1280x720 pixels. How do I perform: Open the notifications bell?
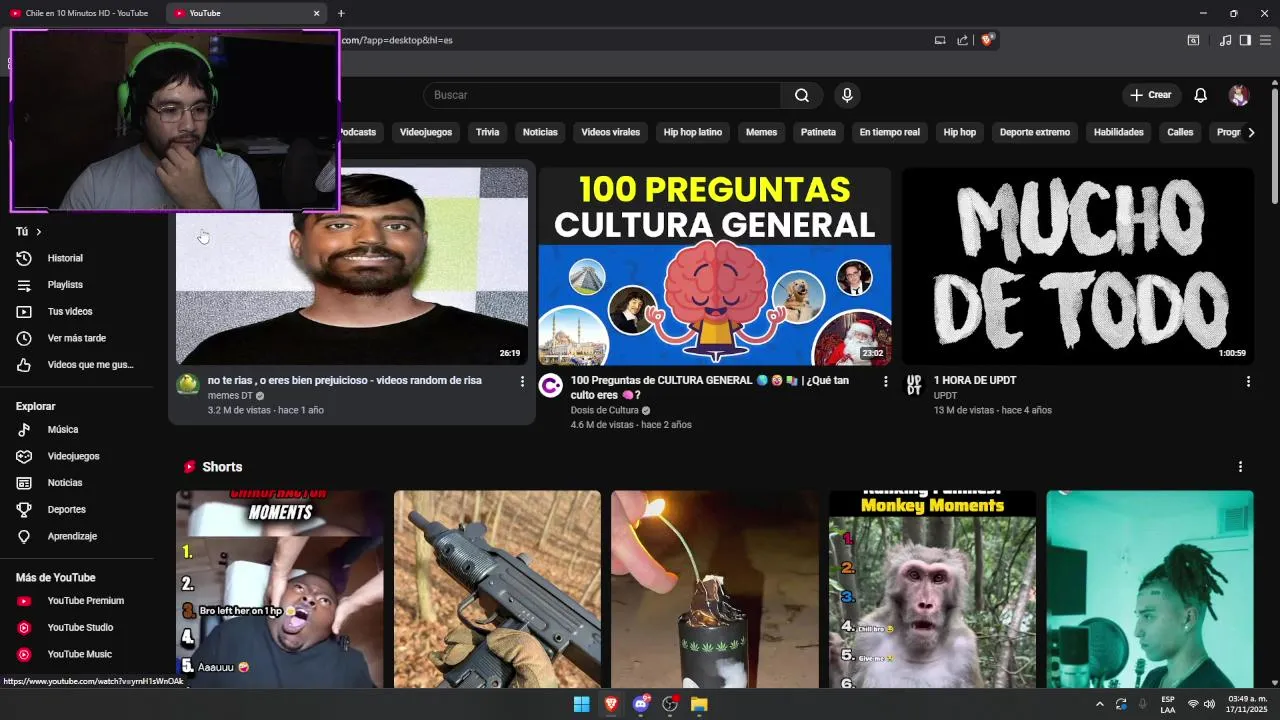1200,95
